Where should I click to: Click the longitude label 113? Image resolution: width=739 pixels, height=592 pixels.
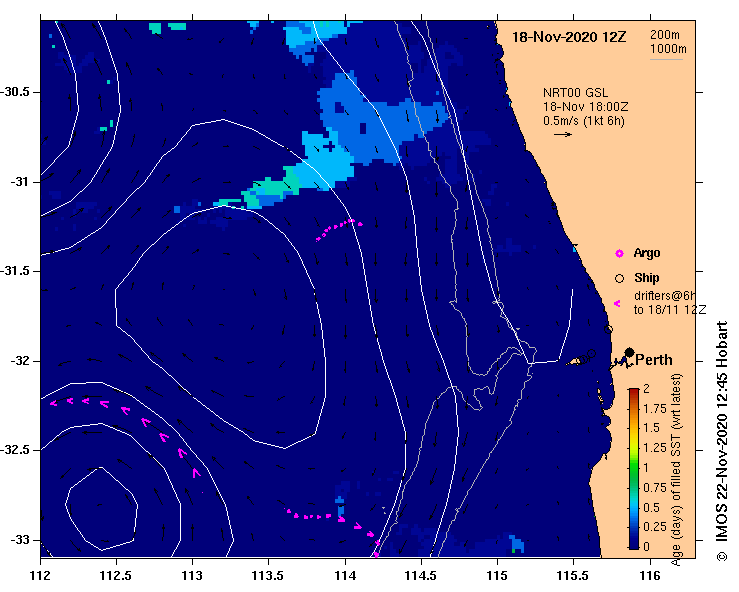point(192,576)
